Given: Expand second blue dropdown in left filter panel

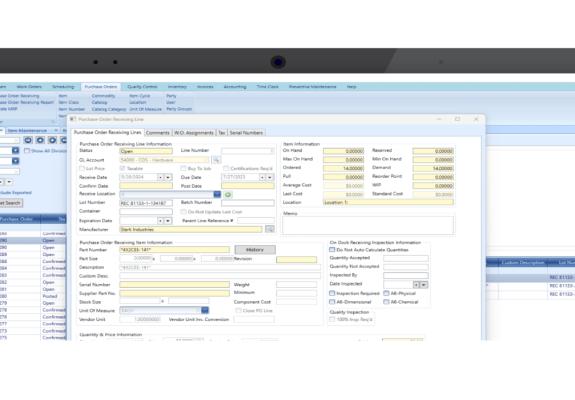Looking at the screenshot, I should pyautogui.click(x=15, y=161).
